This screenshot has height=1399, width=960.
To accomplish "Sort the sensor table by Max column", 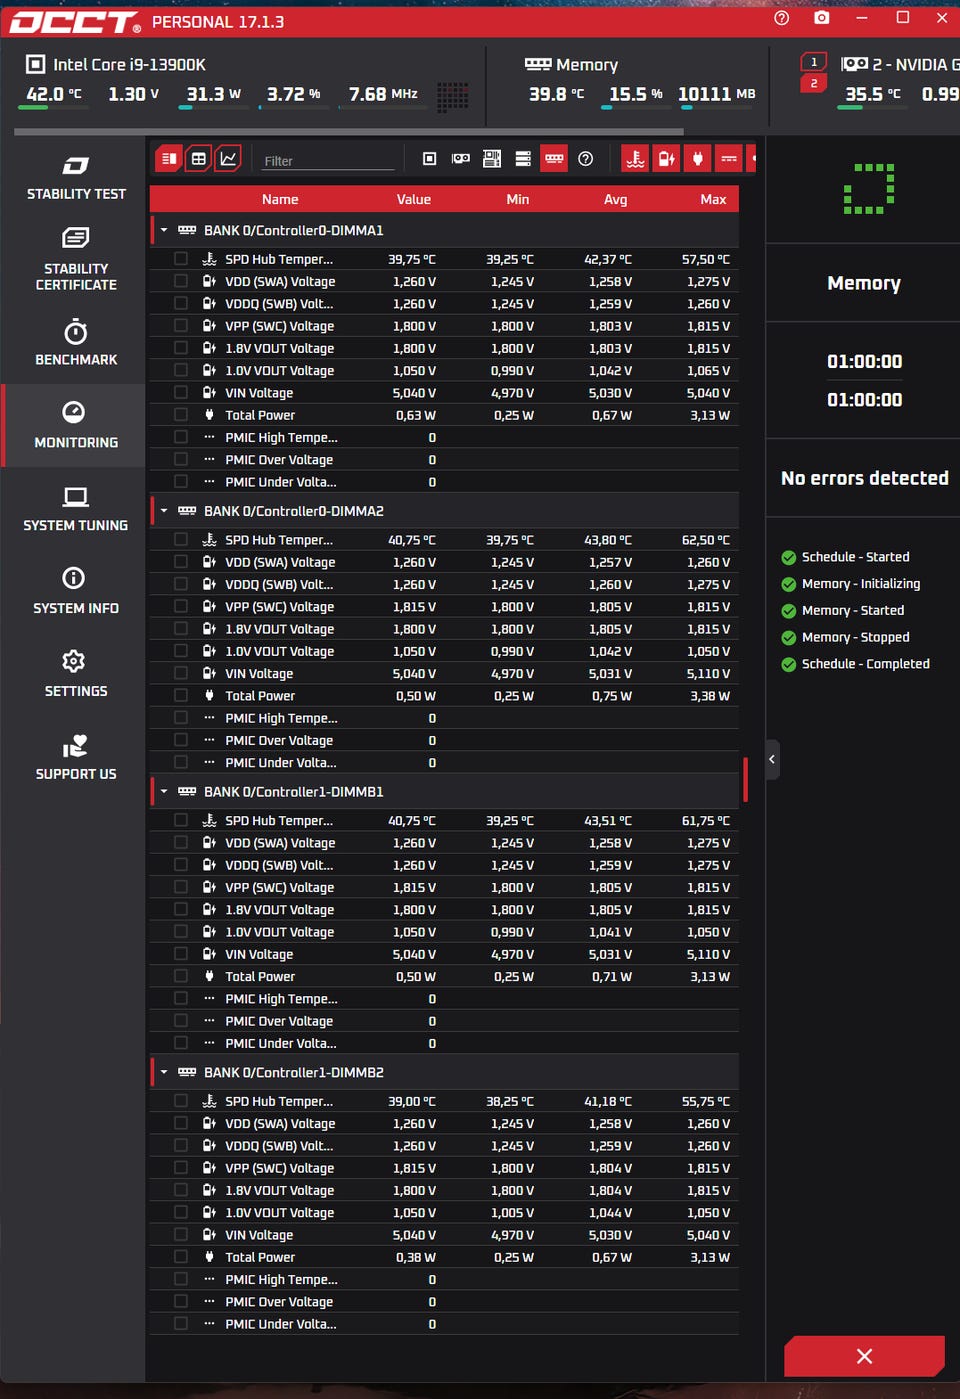I will pos(713,199).
